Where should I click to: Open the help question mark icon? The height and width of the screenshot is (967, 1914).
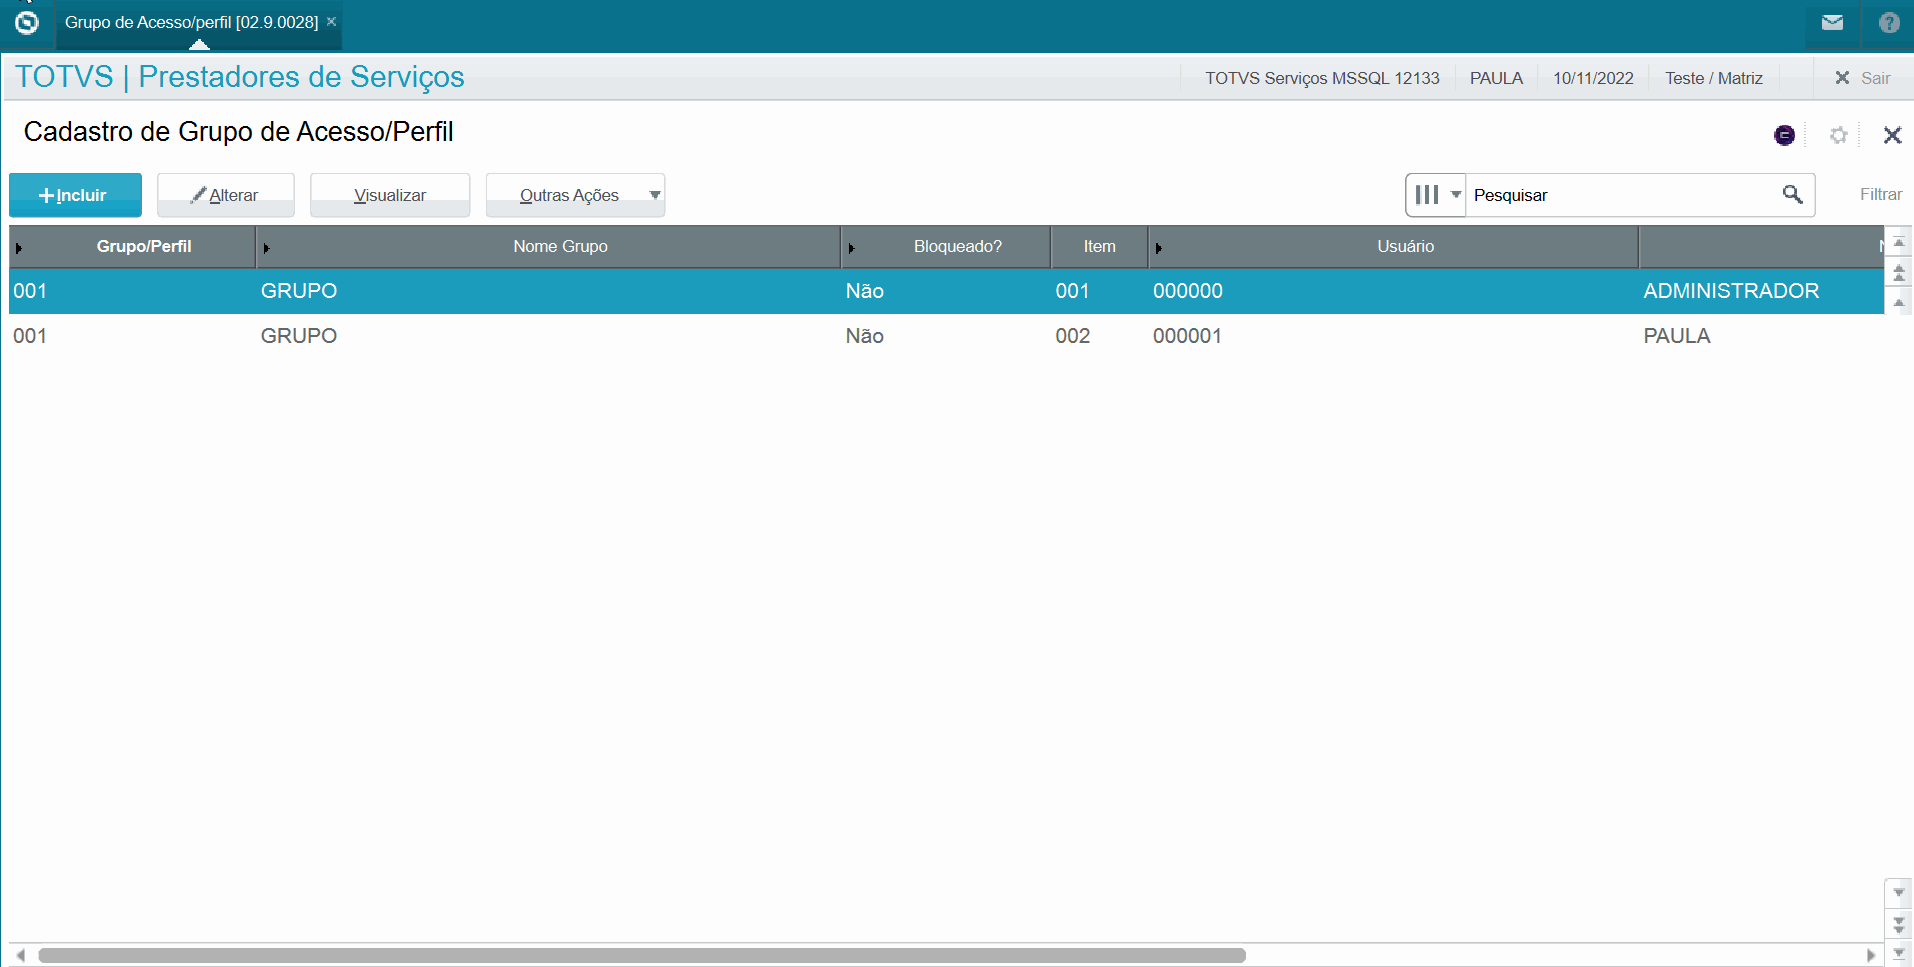click(x=1889, y=22)
